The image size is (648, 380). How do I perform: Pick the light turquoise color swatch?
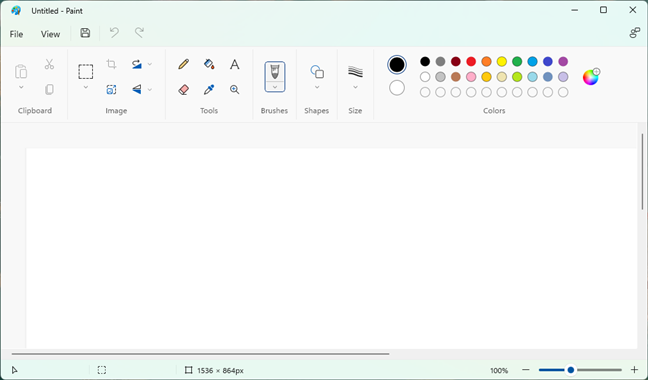point(532,77)
